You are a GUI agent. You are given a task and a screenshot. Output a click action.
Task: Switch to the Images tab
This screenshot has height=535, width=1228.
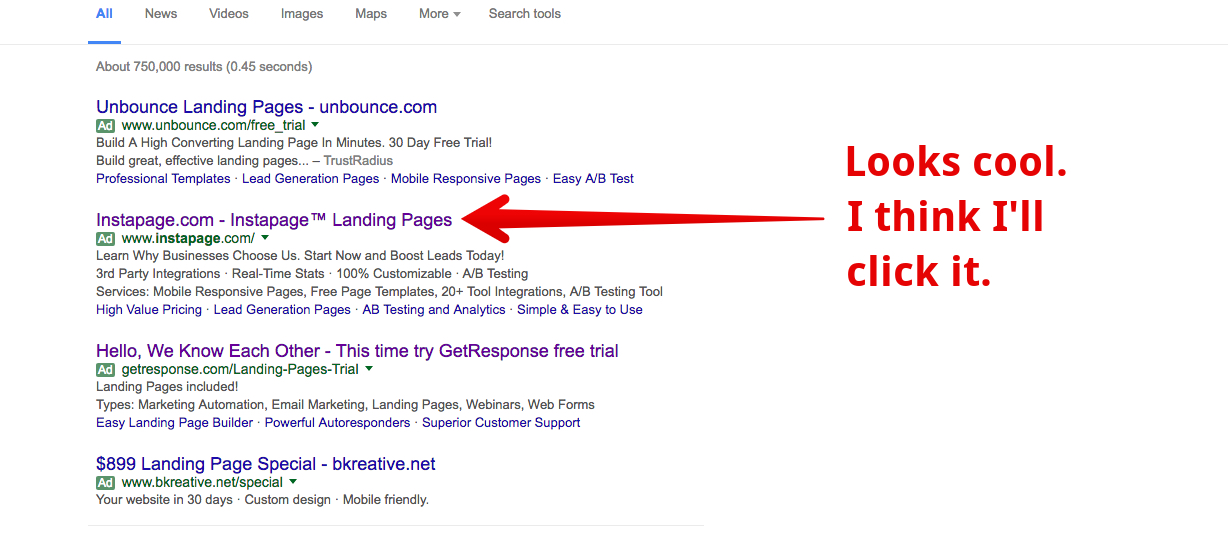coord(302,14)
